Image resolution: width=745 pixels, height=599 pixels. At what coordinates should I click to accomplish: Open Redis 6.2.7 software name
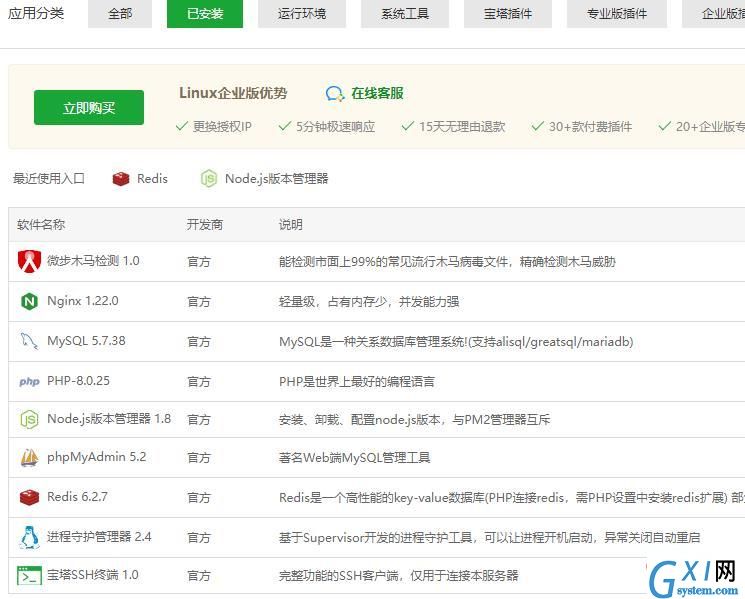(x=77, y=497)
